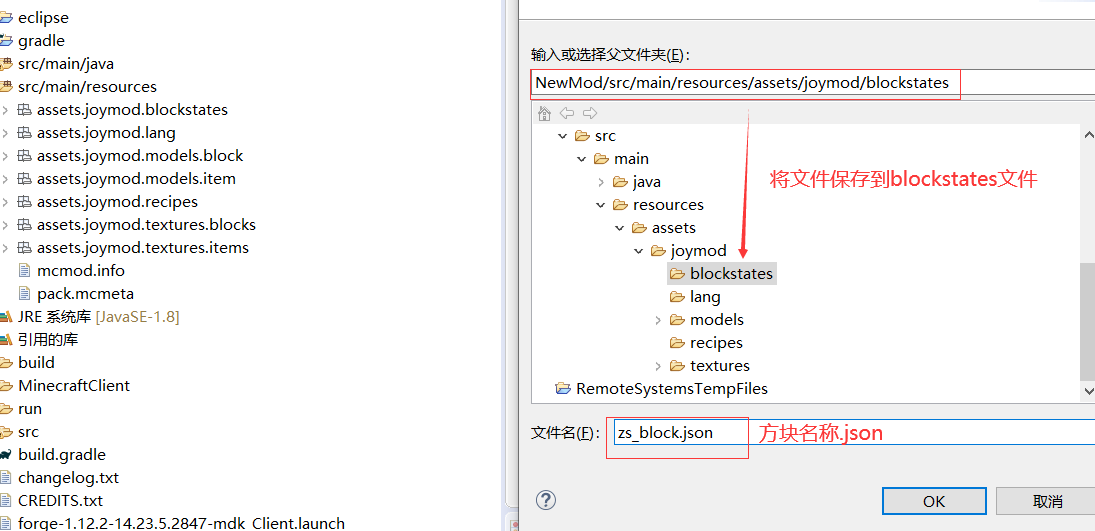Select changelog.txt in explorer
Image resolution: width=1095 pixels, height=531 pixels.
(x=68, y=478)
